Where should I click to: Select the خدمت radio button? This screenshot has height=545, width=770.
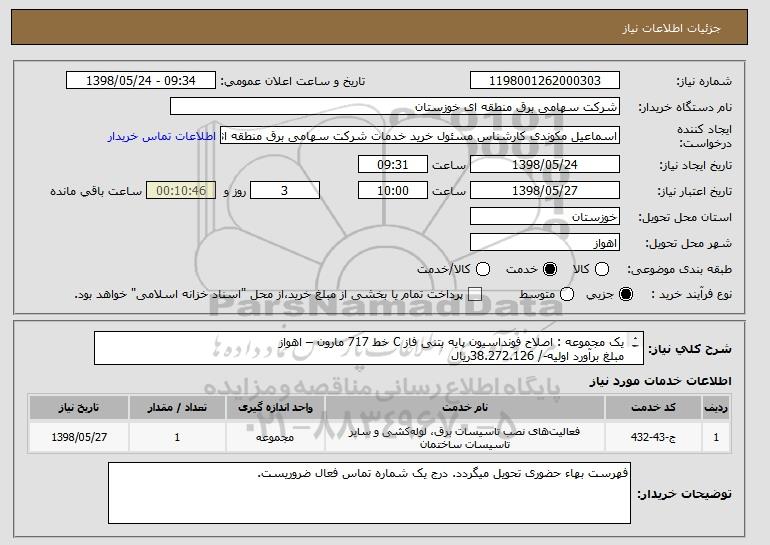point(548,269)
